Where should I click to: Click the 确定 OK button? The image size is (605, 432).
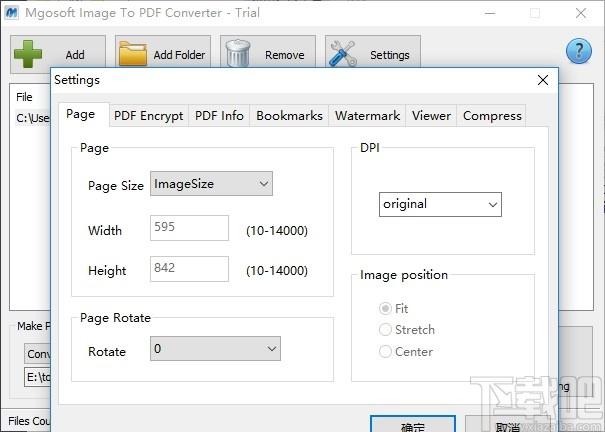pyautogui.click(x=413, y=424)
